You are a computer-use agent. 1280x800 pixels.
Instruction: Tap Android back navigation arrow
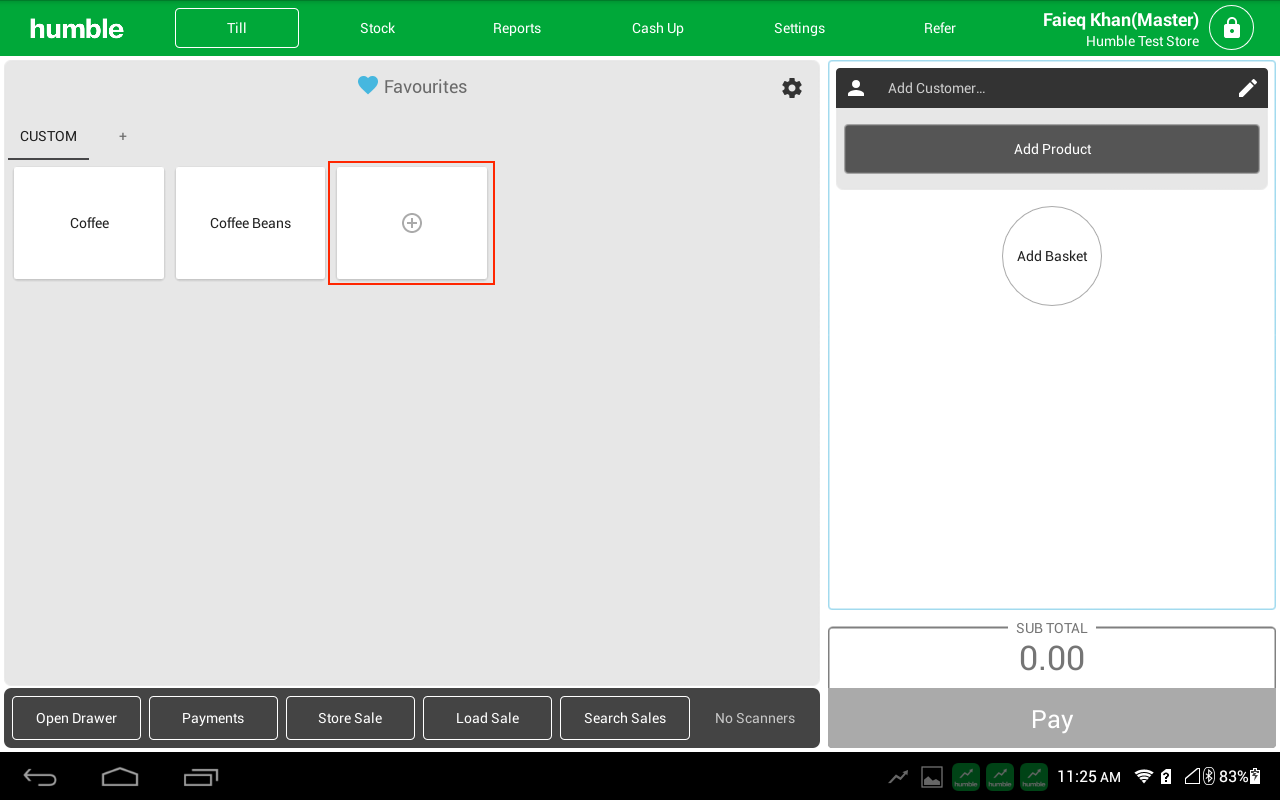click(41, 777)
